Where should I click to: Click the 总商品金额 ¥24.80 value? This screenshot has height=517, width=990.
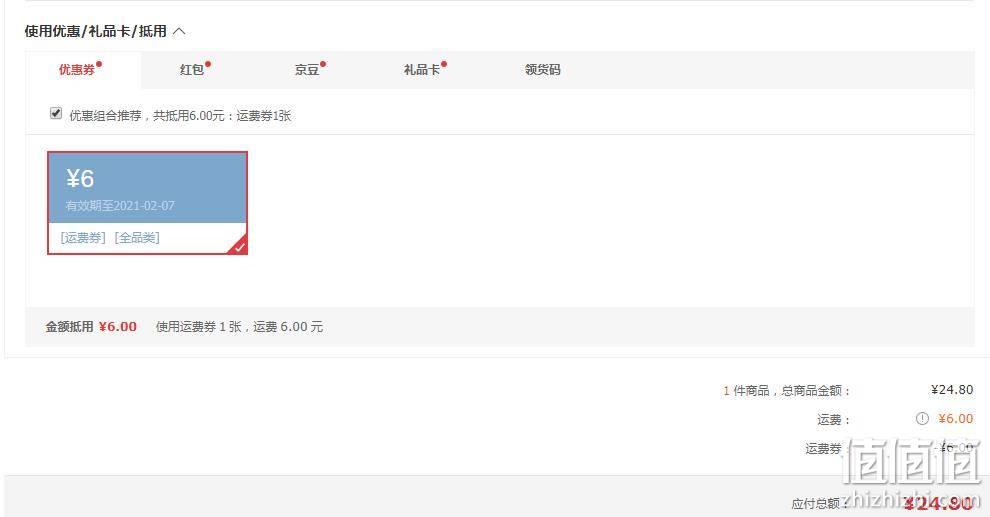[952, 389]
